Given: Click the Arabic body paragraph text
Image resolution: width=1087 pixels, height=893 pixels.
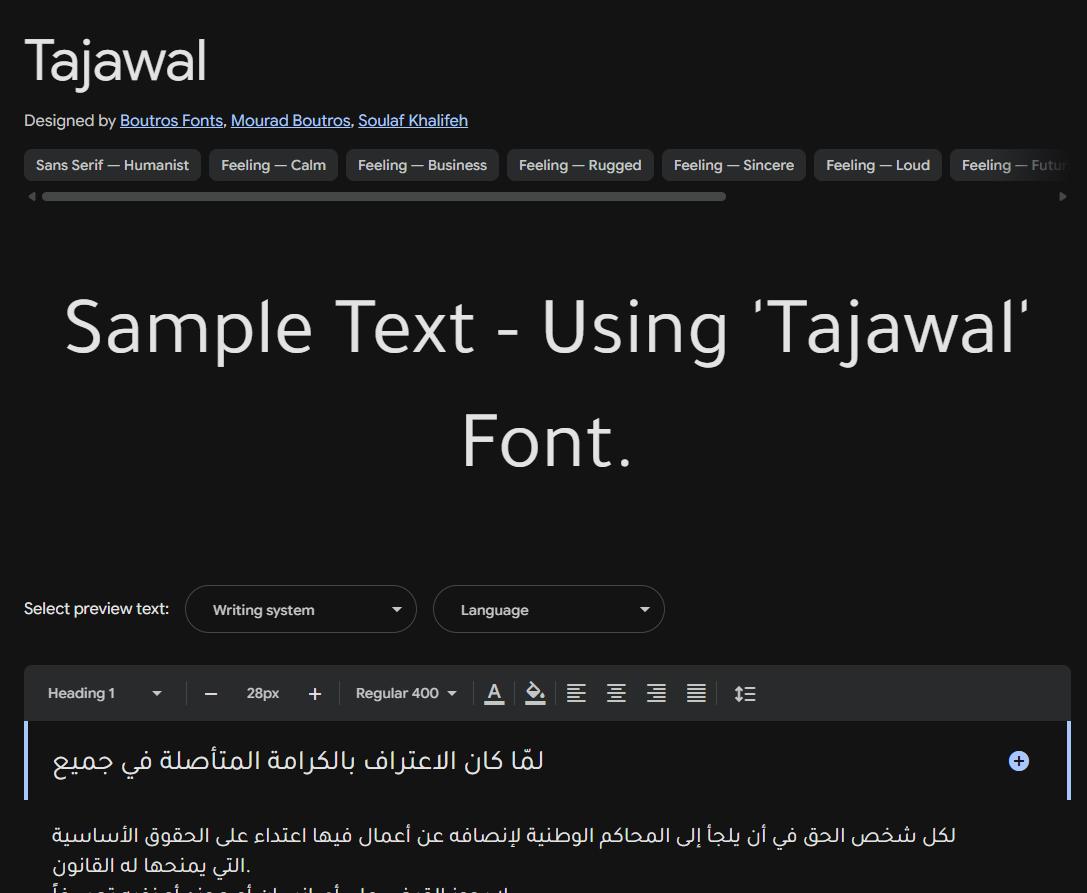Looking at the screenshot, I should pos(504,850).
